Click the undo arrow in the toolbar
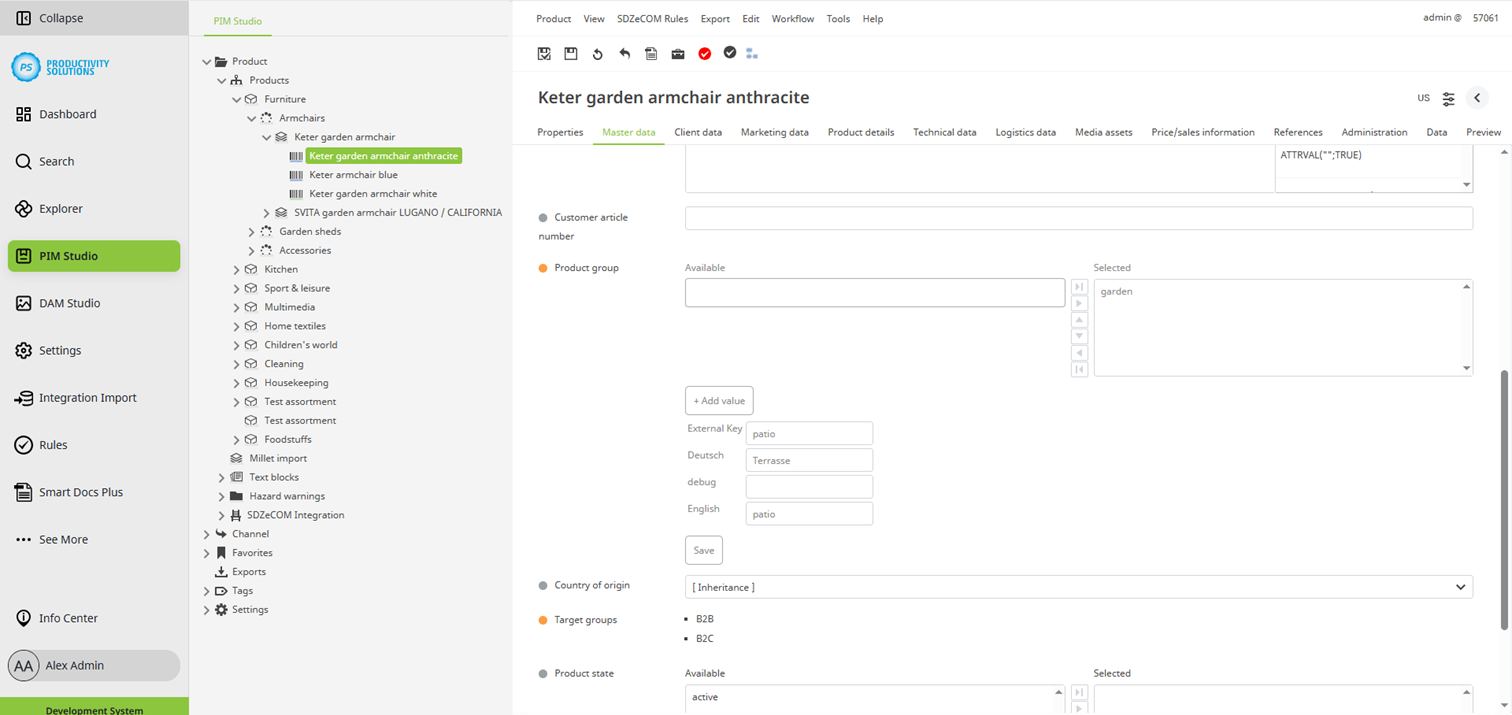The image size is (1512, 715). [624, 53]
